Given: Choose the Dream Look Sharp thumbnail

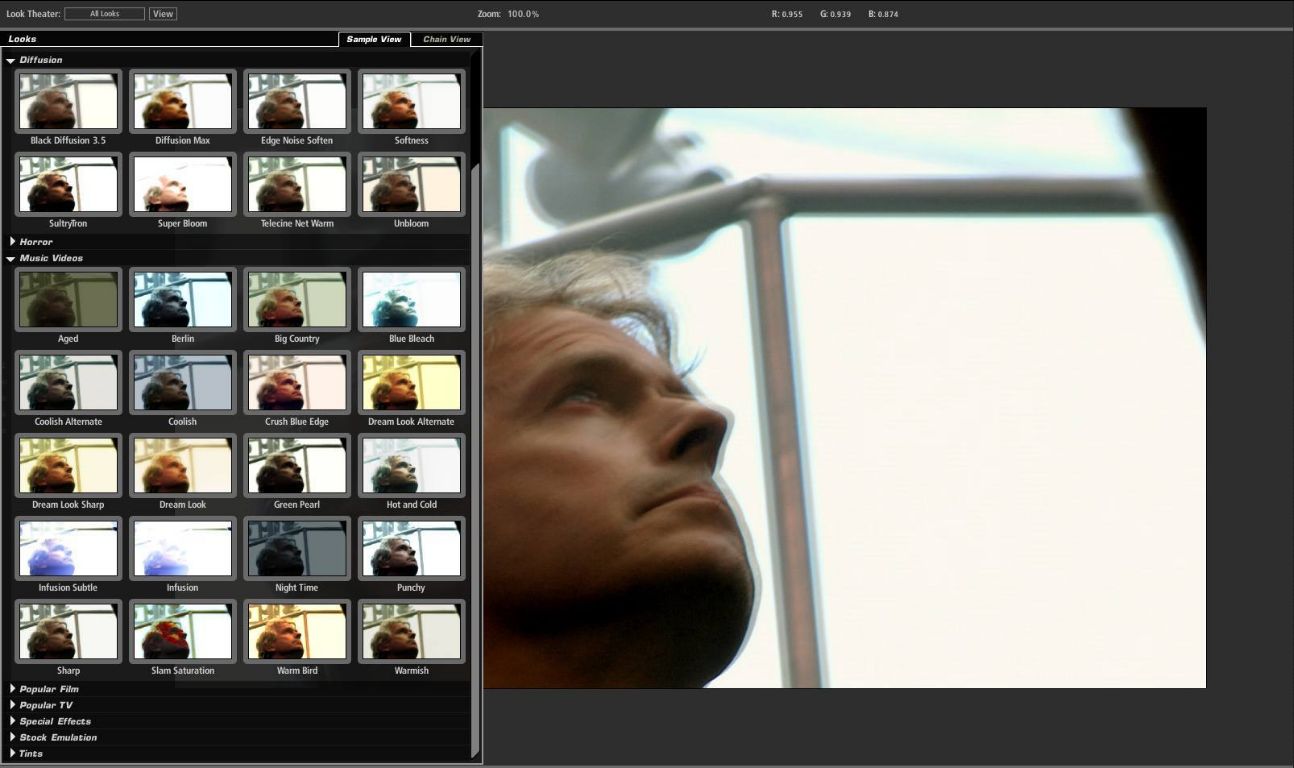Looking at the screenshot, I should coord(68,465).
